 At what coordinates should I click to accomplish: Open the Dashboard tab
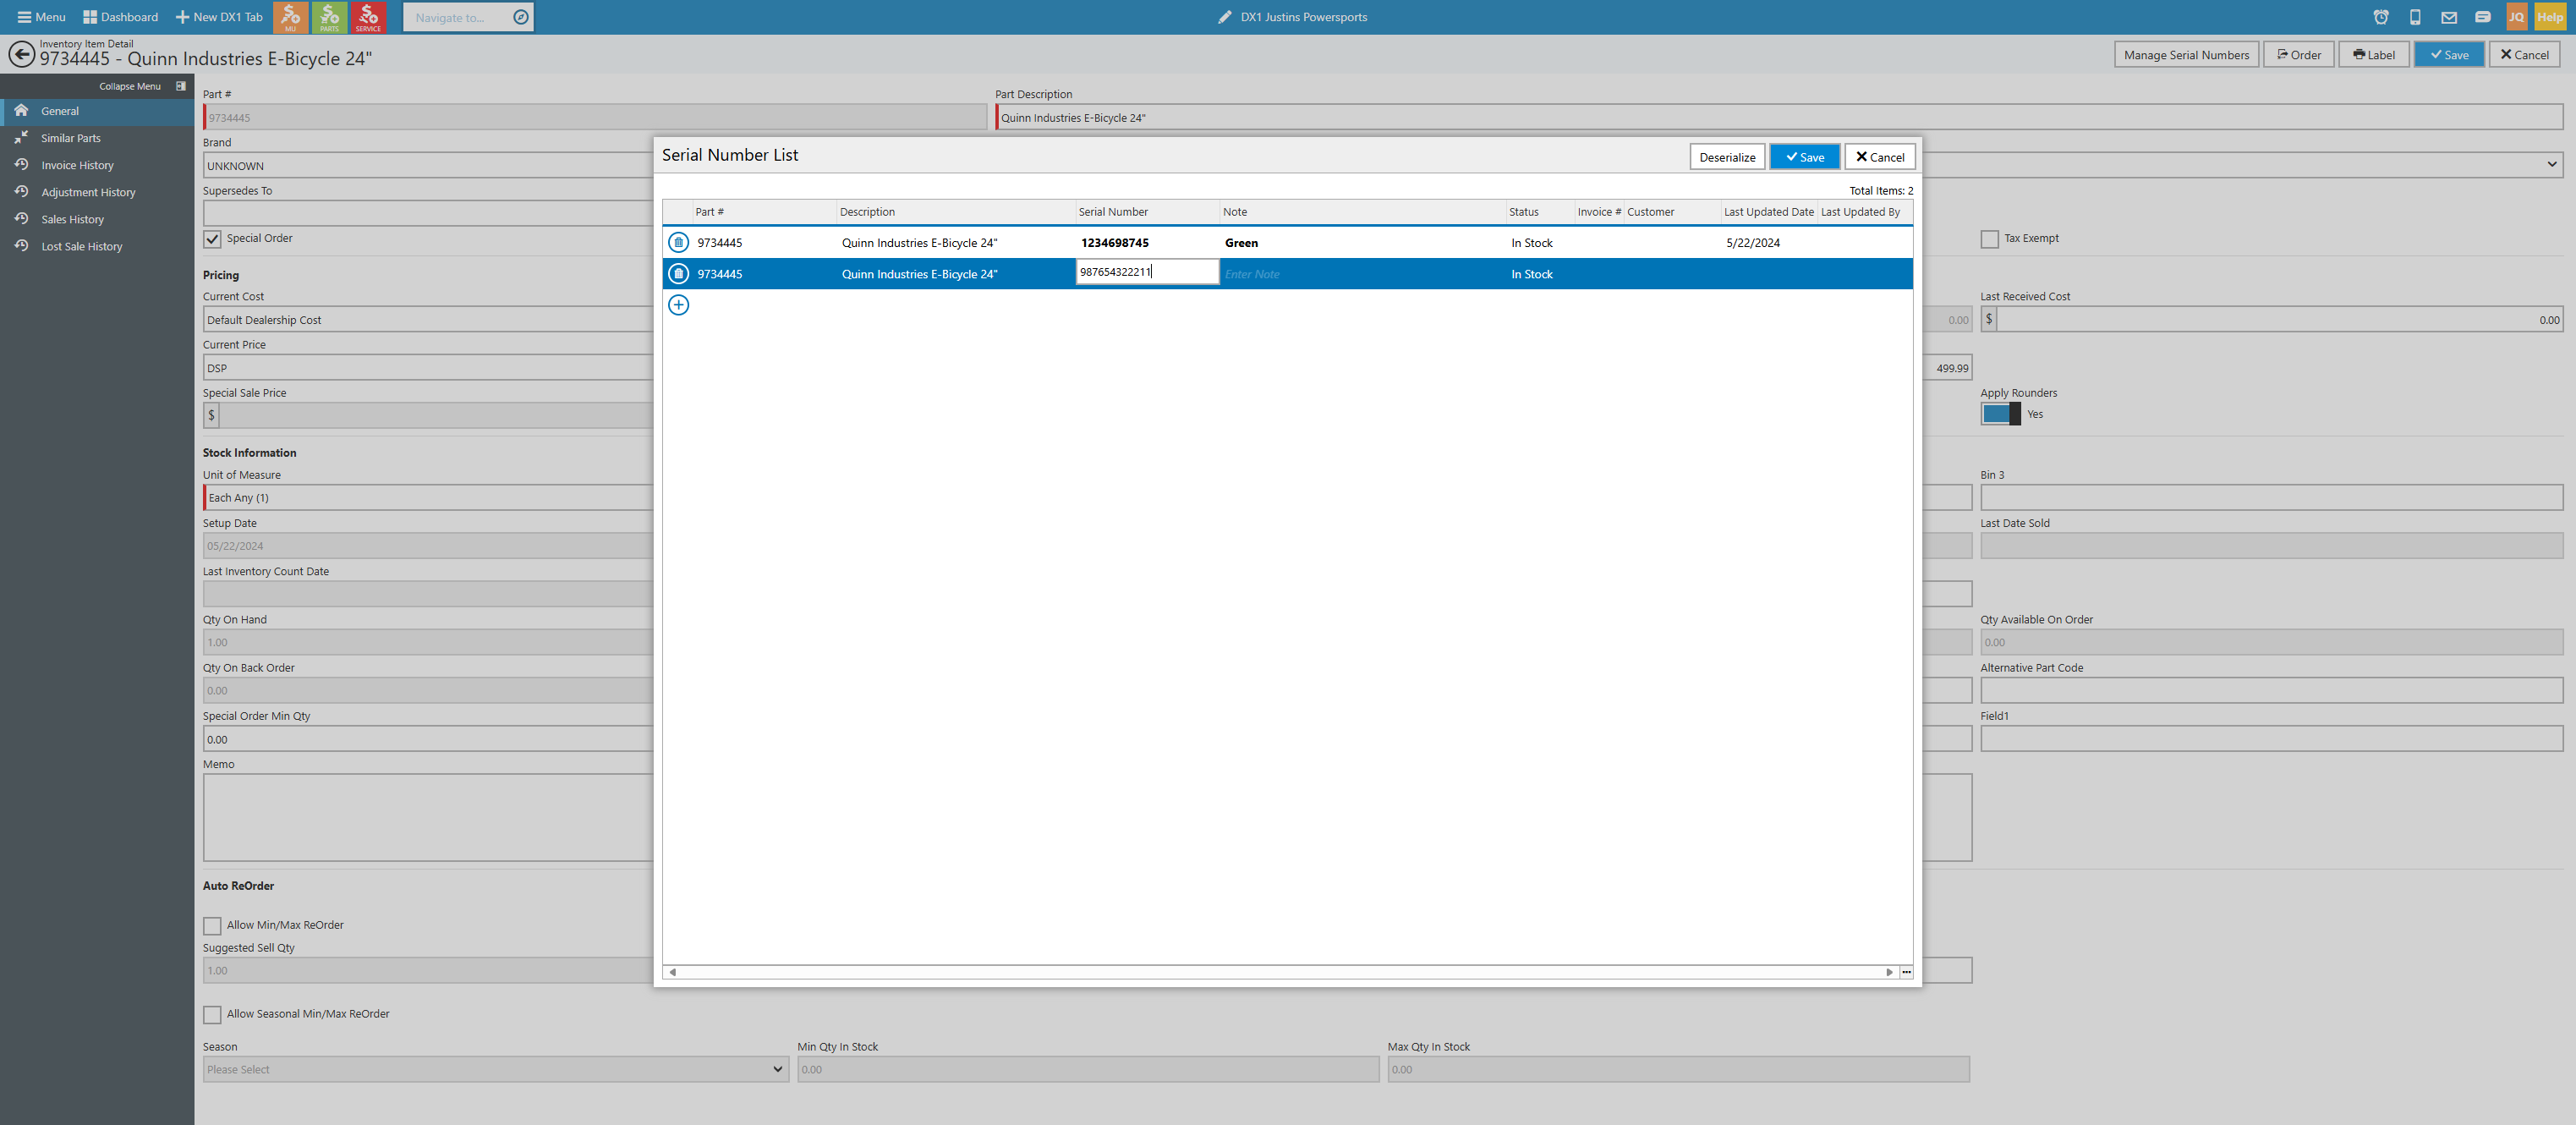point(120,17)
